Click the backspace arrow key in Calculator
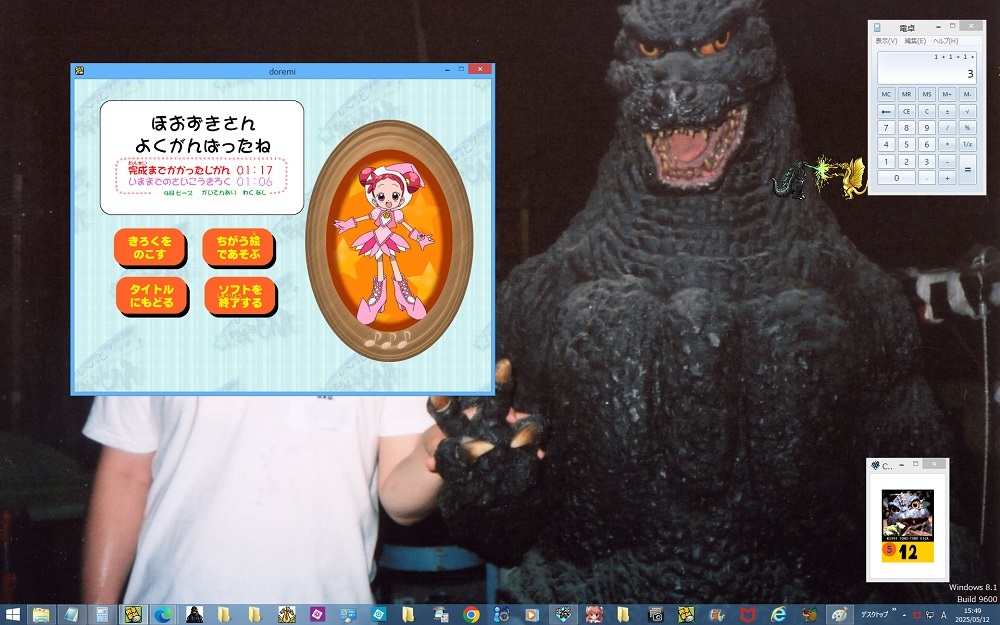Viewport: 1000px width, 625px height. point(886,111)
